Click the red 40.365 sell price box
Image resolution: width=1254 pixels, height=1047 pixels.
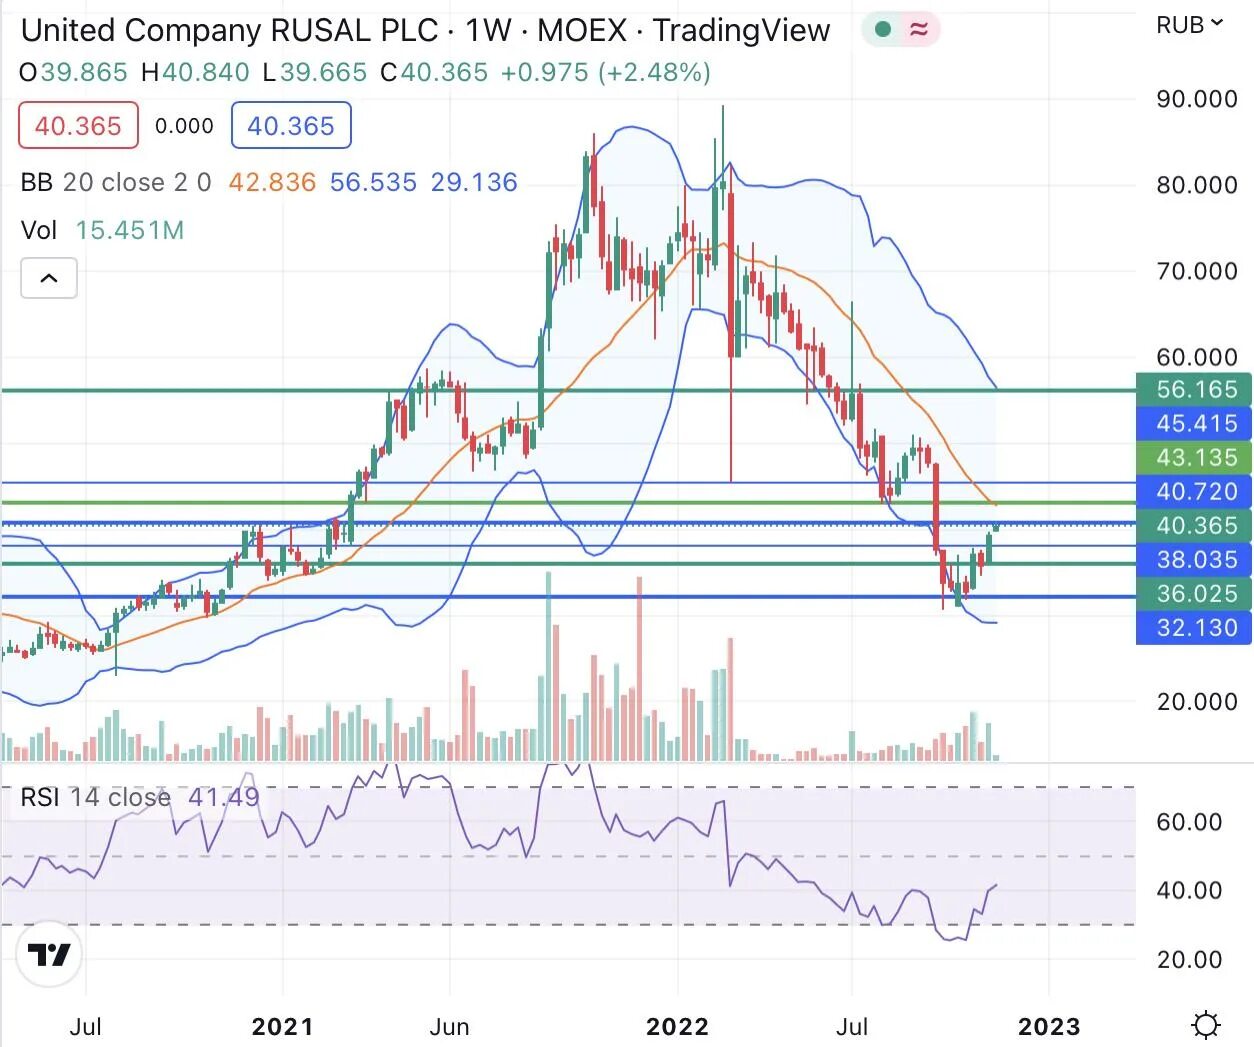point(78,126)
